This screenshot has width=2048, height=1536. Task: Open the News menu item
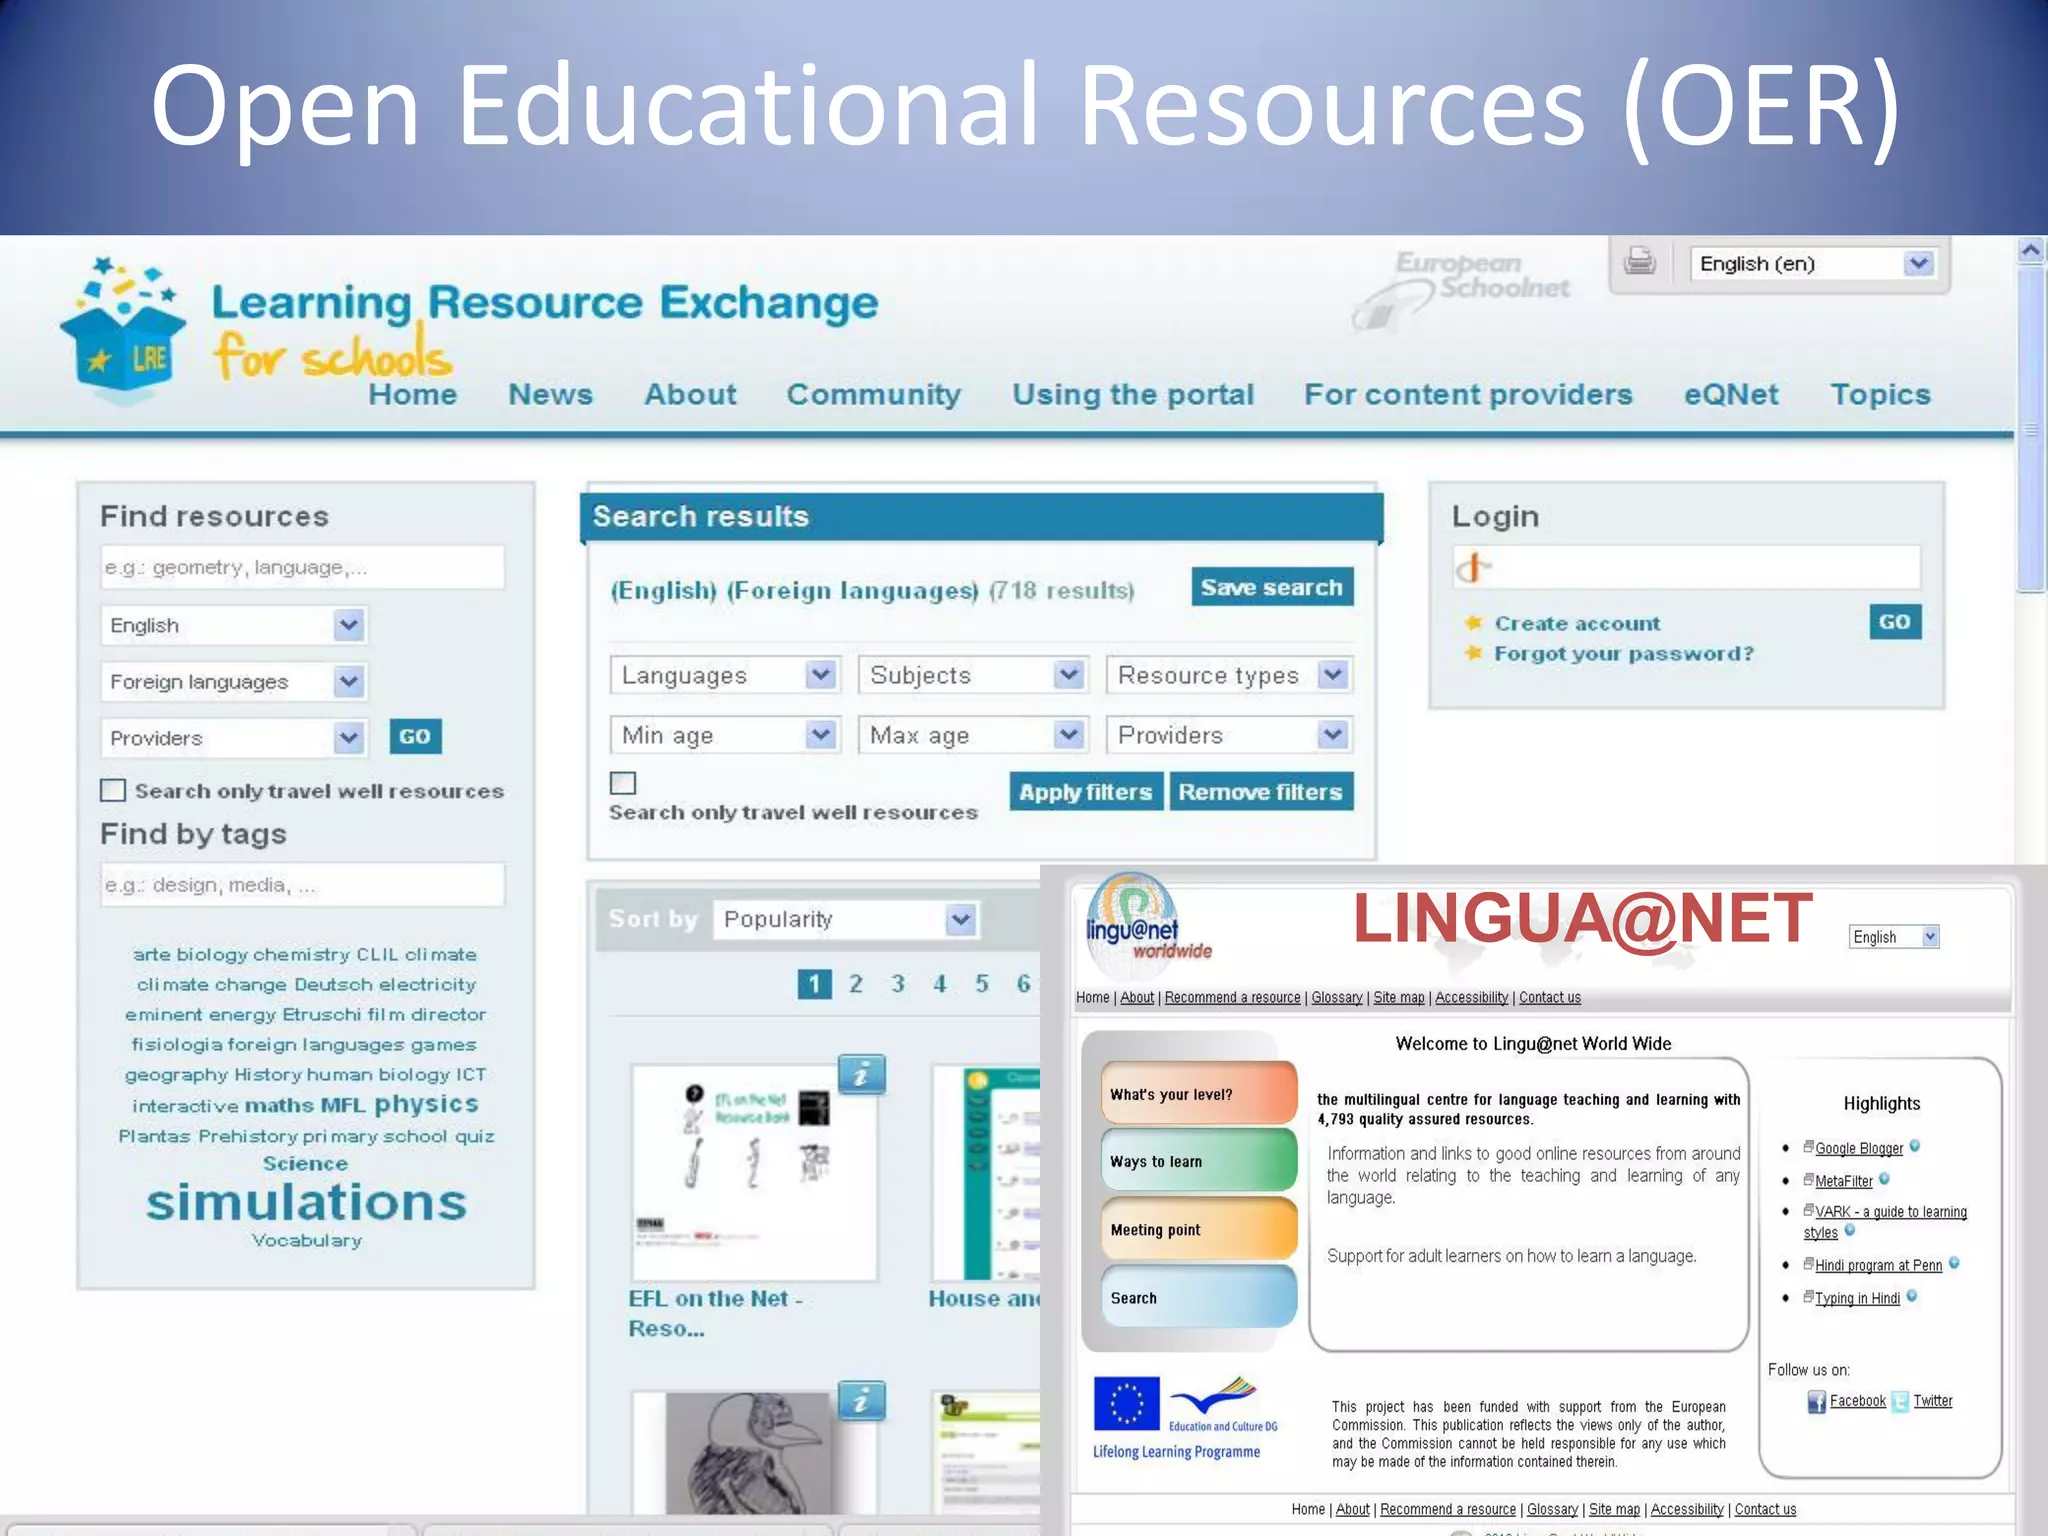550,394
